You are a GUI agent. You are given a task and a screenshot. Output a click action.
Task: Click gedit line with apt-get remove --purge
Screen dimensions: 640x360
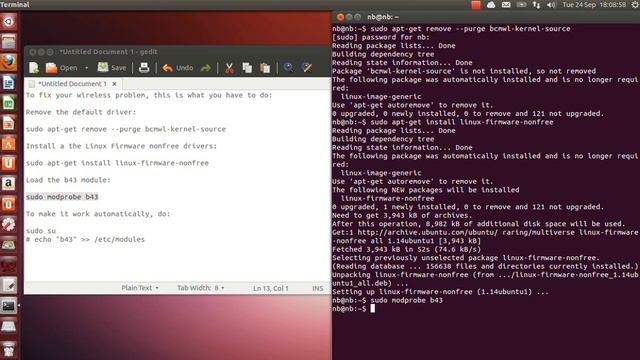pos(126,129)
